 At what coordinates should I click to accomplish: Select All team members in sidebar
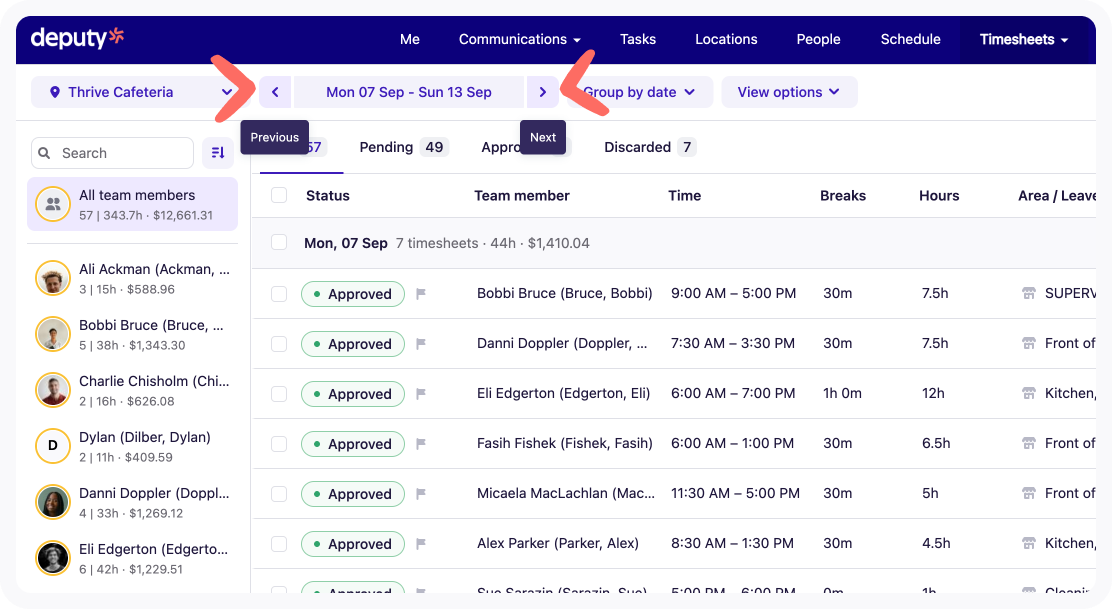[x=133, y=204]
